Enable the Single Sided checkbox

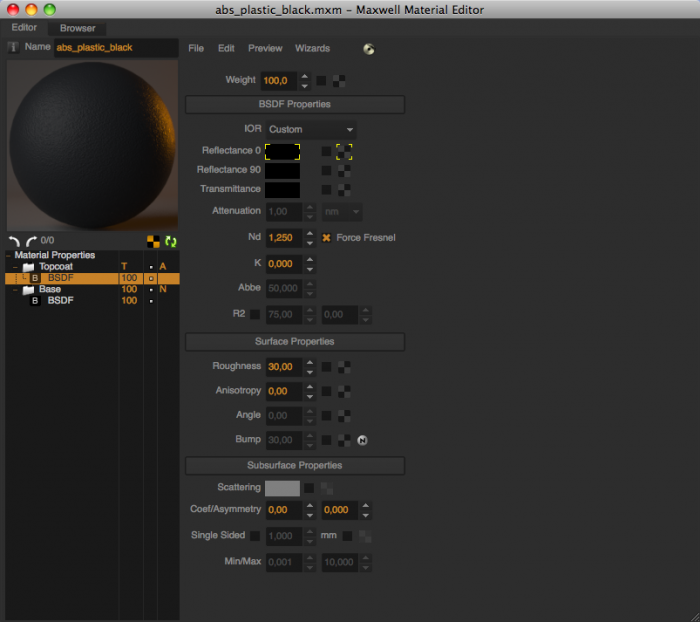coord(255,536)
